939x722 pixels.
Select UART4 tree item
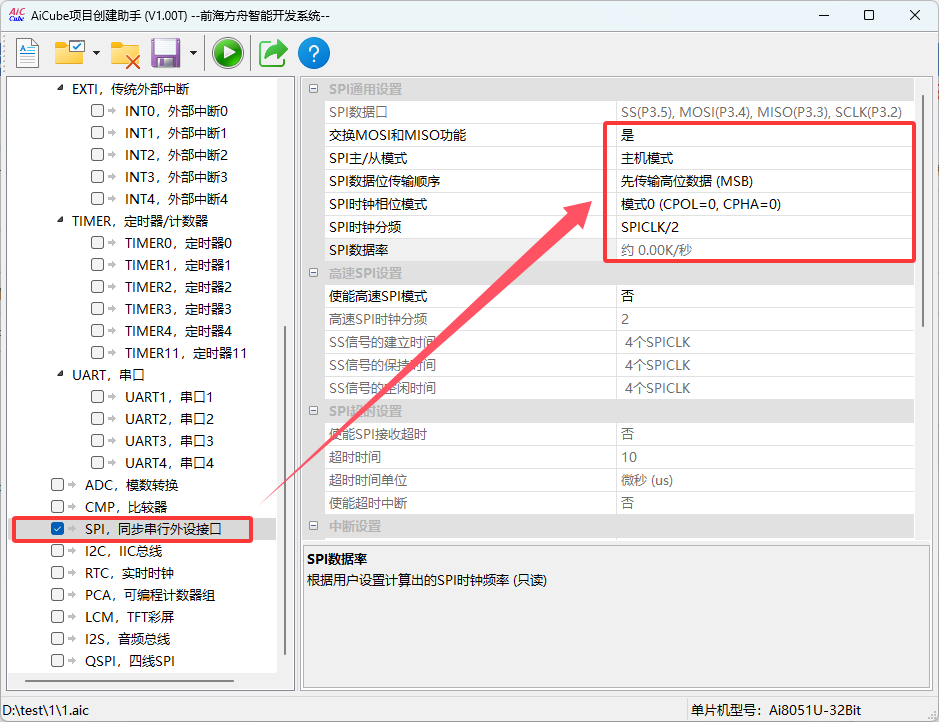point(169,463)
